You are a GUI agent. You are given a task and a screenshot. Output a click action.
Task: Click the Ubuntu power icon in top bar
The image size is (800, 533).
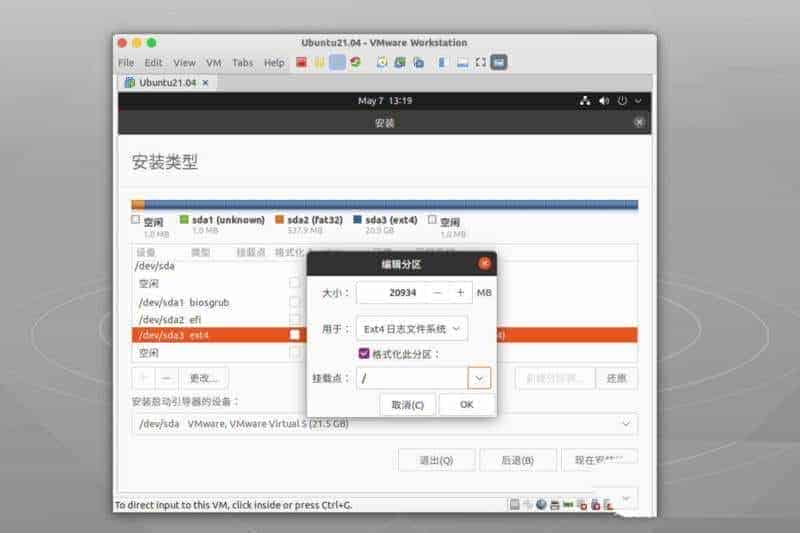tap(622, 101)
